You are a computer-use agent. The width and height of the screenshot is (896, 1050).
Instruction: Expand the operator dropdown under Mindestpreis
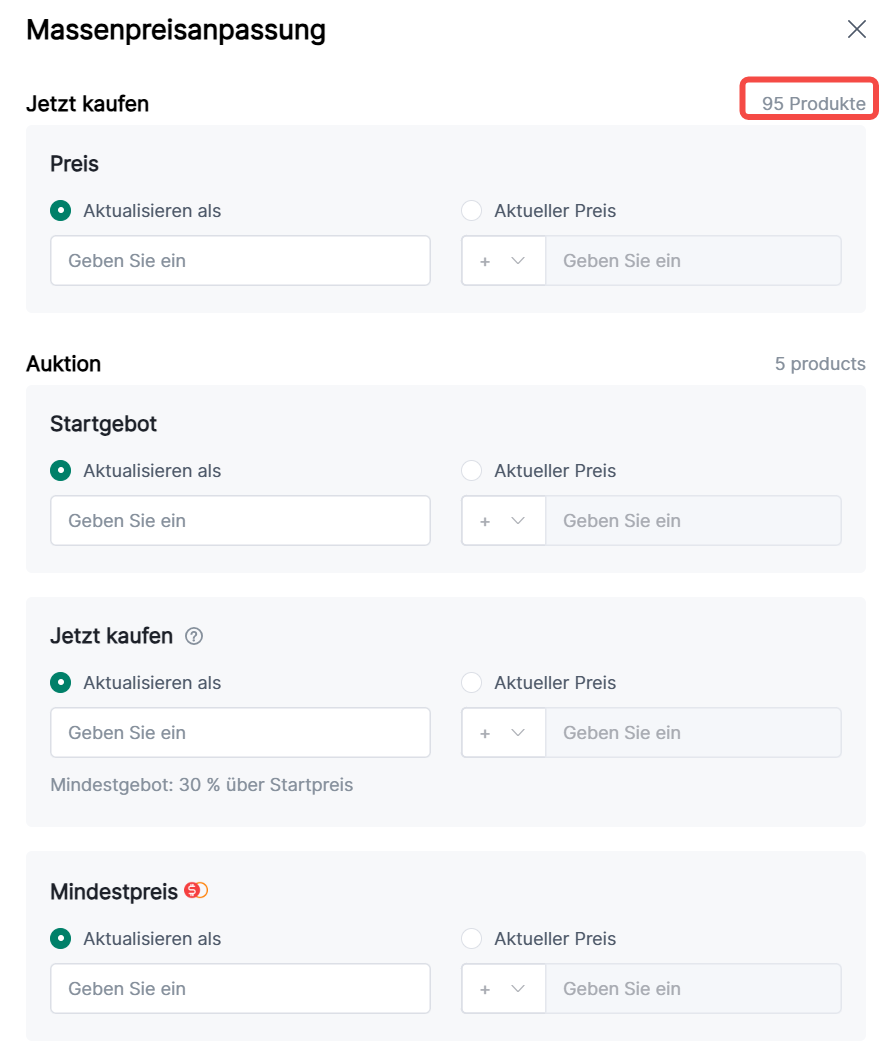(503, 989)
